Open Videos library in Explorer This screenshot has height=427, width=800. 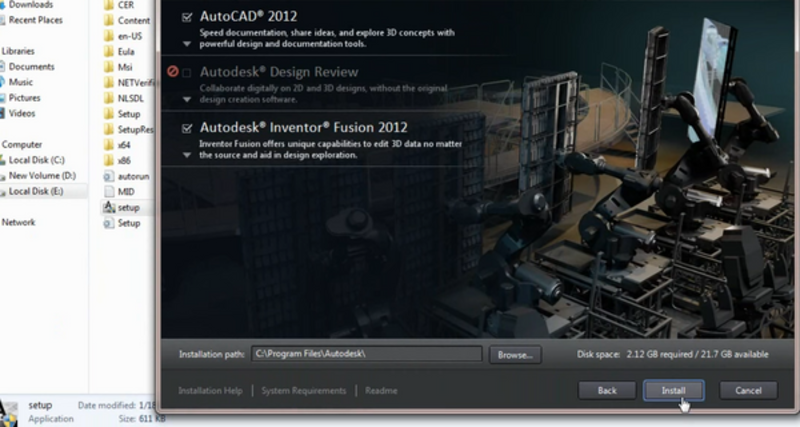[x=22, y=113]
